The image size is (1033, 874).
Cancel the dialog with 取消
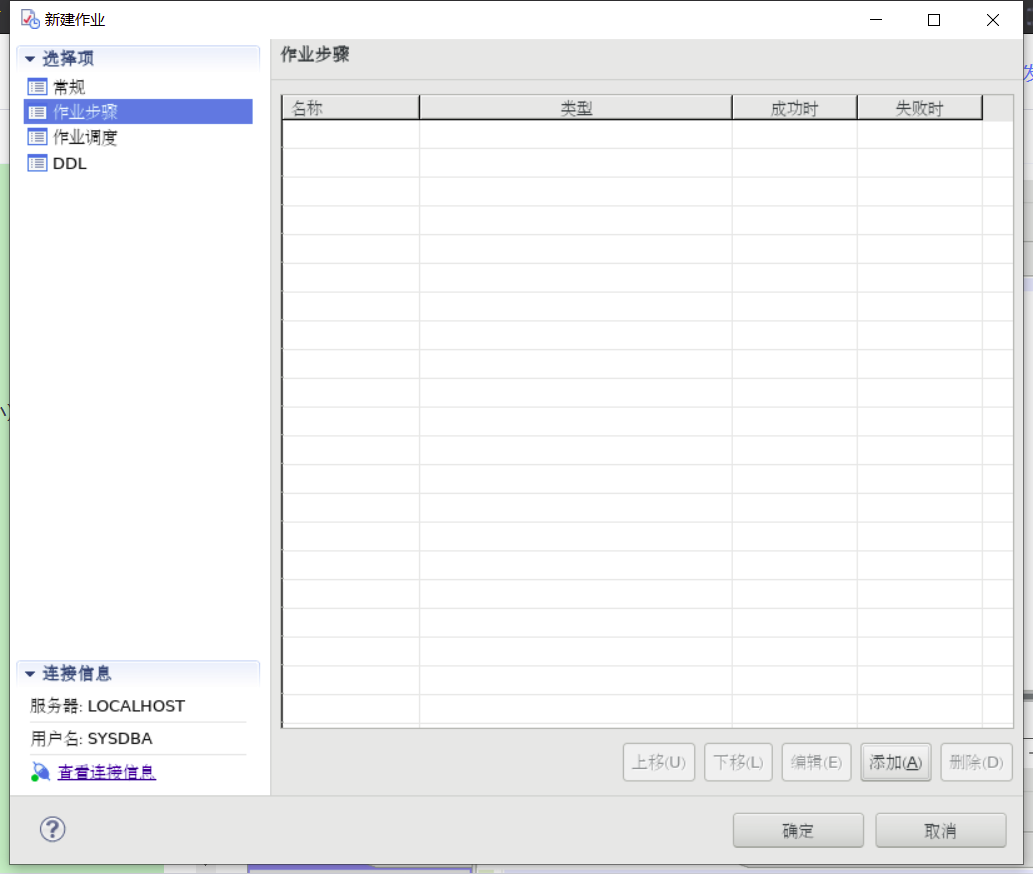click(x=940, y=829)
